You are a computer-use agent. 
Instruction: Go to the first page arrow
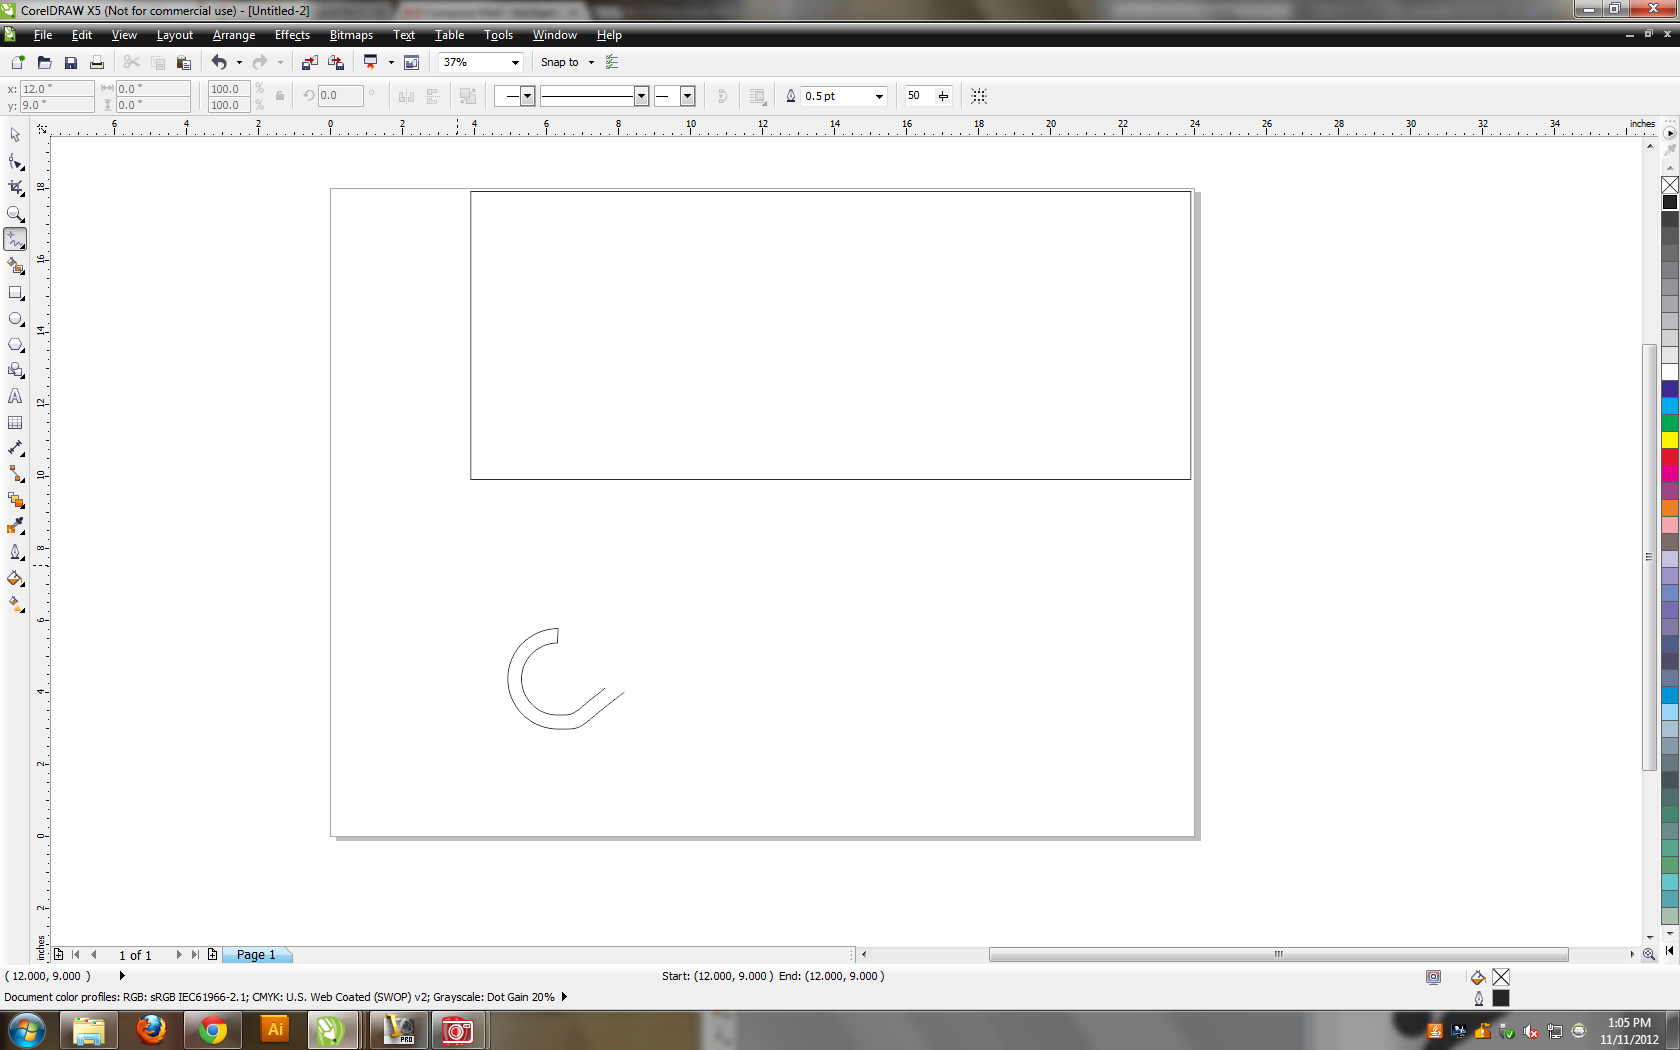point(75,955)
